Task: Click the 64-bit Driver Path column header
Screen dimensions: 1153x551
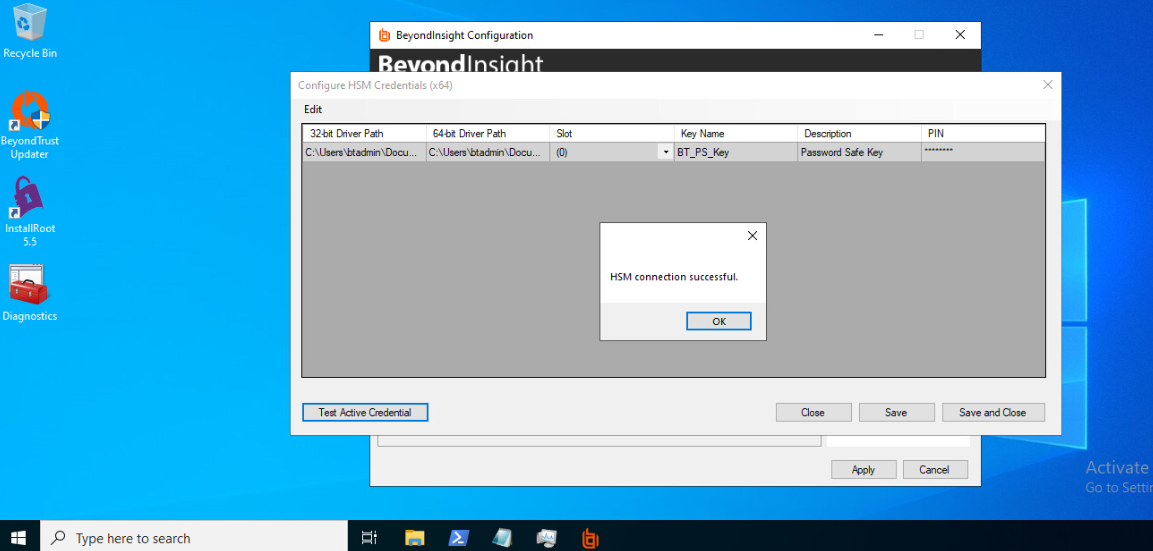Action: (x=488, y=134)
